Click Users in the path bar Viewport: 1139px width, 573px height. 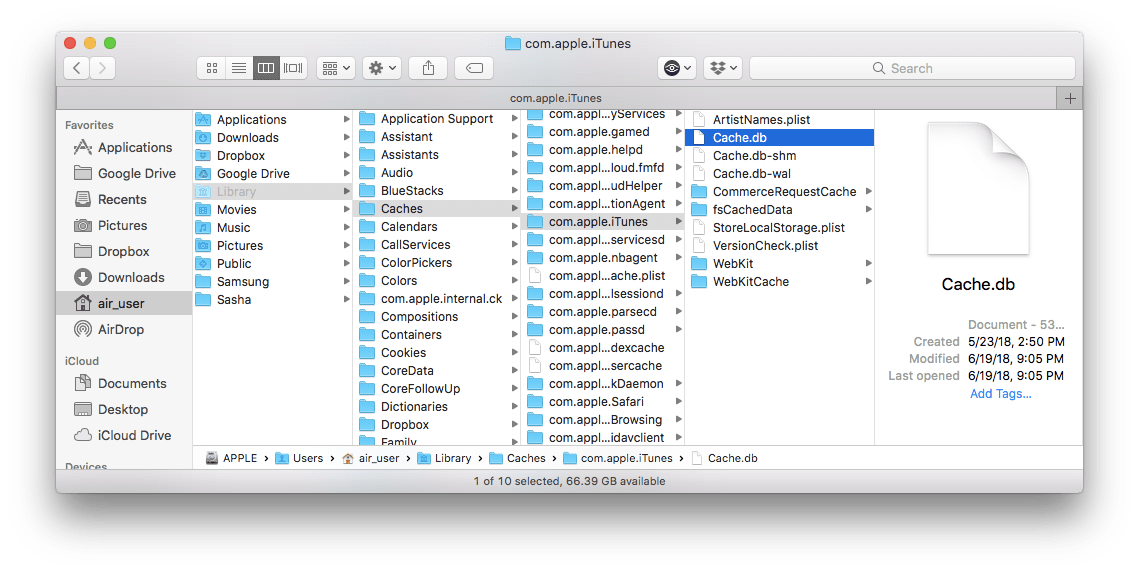(x=299, y=458)
